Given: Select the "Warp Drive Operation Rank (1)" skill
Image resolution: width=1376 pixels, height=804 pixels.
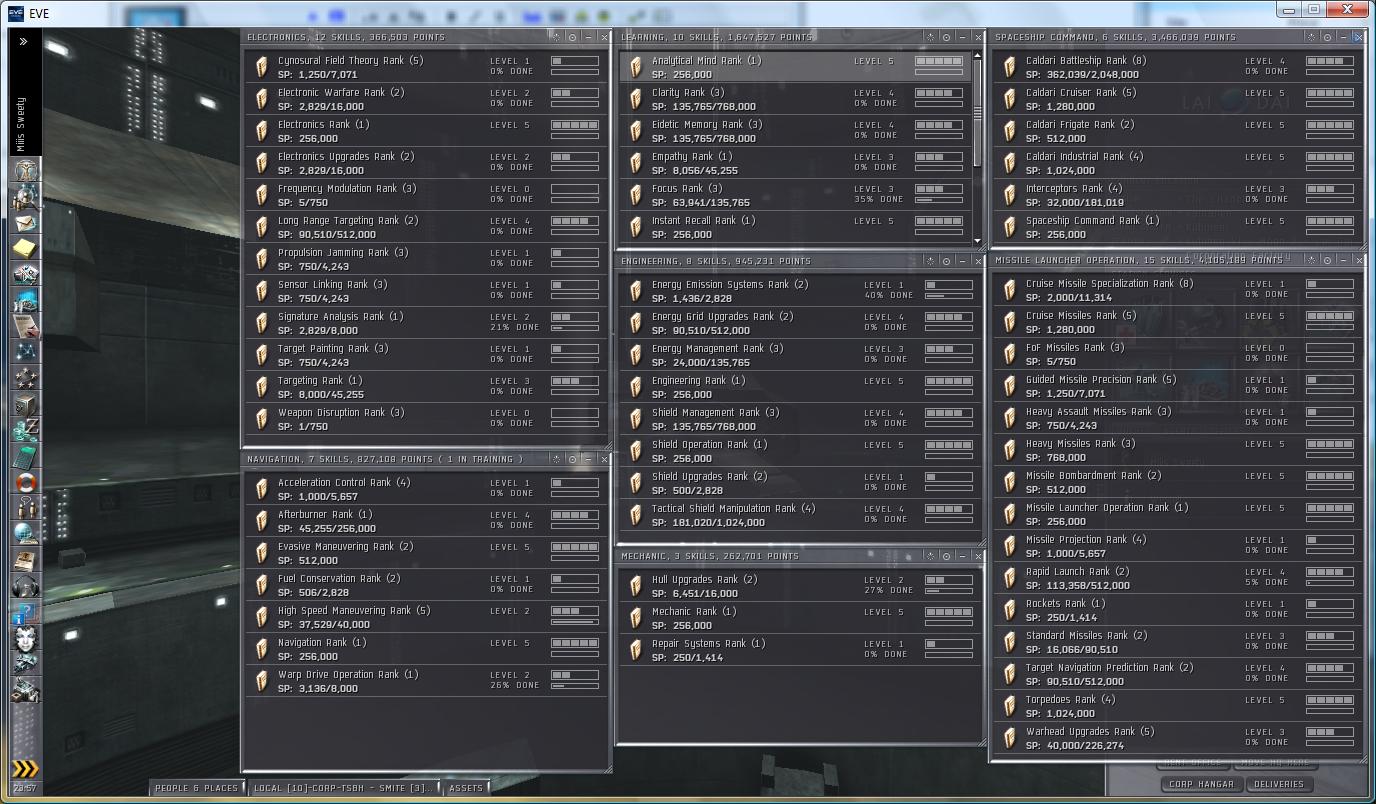Looking at the screenshot, I should pyautogui.click(x=427, y=681).
